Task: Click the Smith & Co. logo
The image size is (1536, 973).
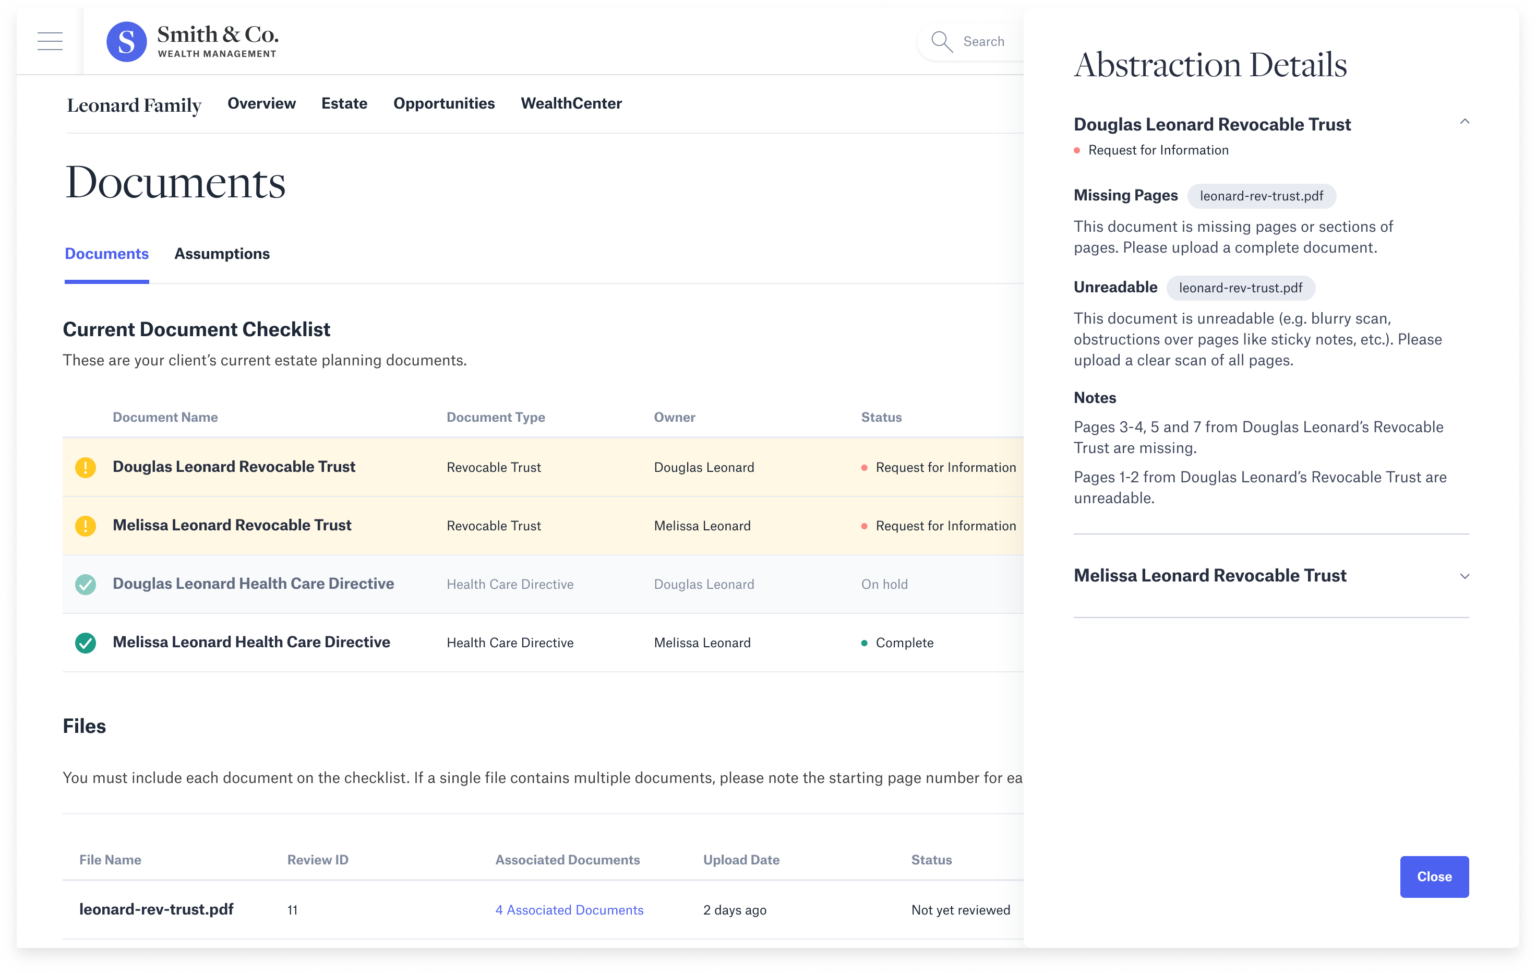Action: pos(190,41)
